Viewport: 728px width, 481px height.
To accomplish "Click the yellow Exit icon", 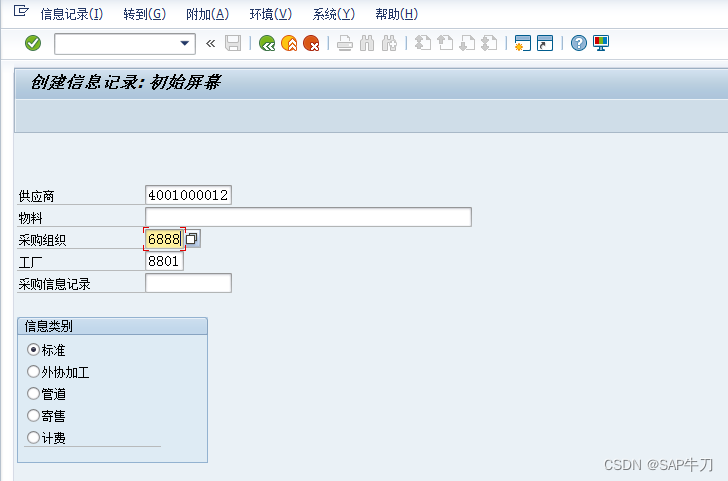I will pyautogui.click(x=289, y=43).
